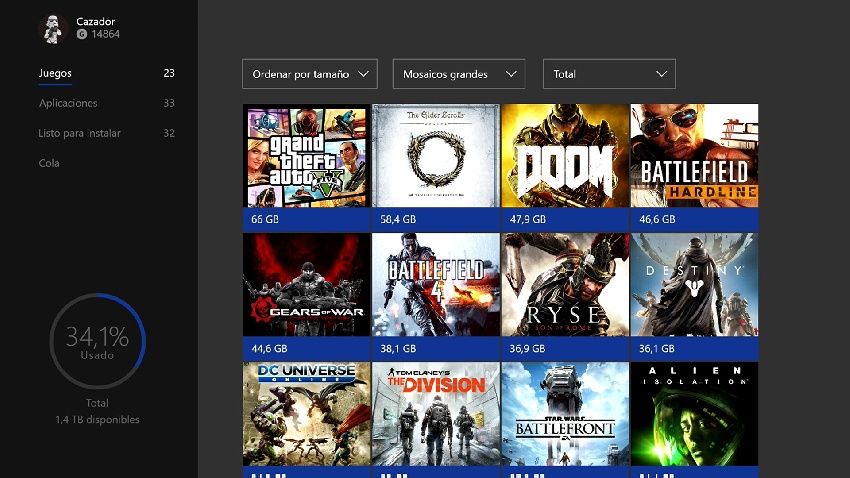
Task: Switch to the Aplicaciones section
Action: [68, 103]
